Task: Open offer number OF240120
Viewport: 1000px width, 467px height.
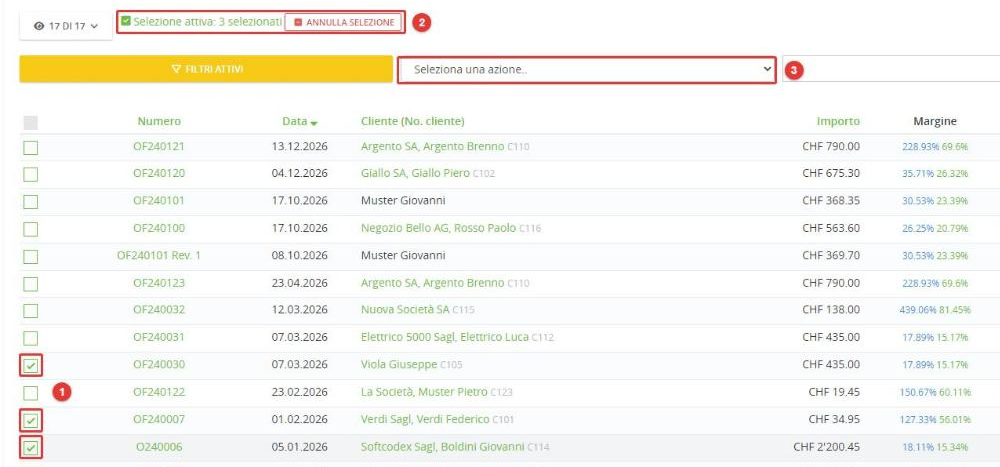Action: click(159, 173)
